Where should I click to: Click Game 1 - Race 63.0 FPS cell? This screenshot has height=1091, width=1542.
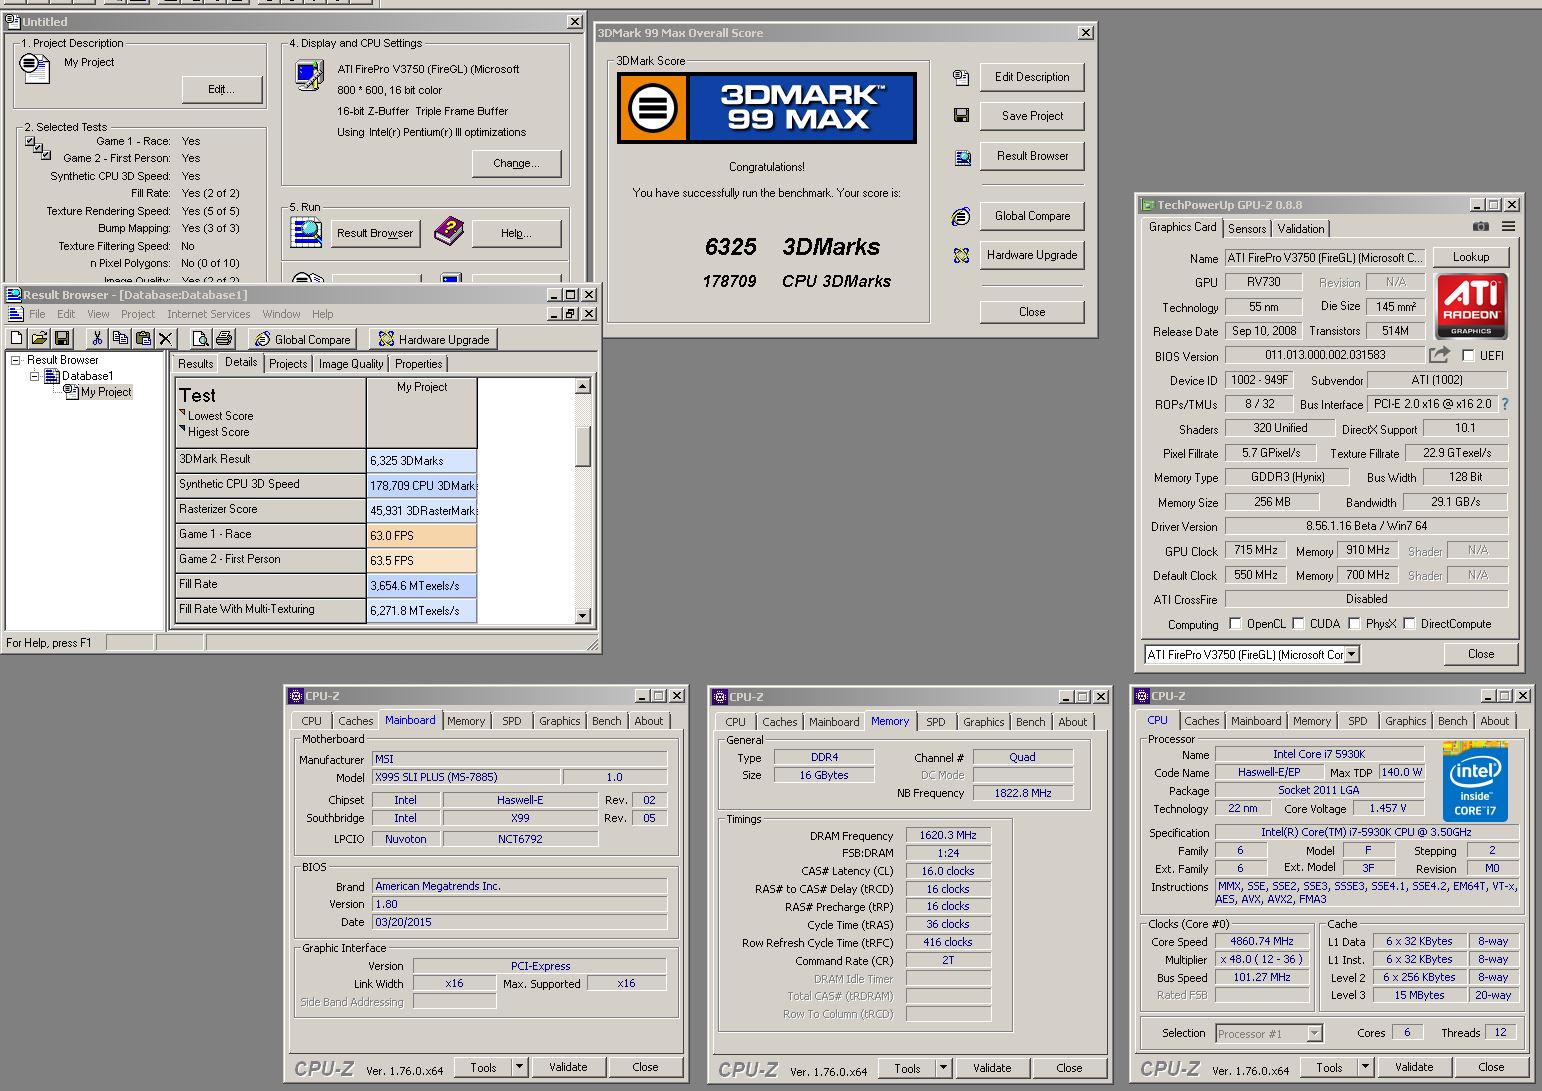(x=422, y=536)
